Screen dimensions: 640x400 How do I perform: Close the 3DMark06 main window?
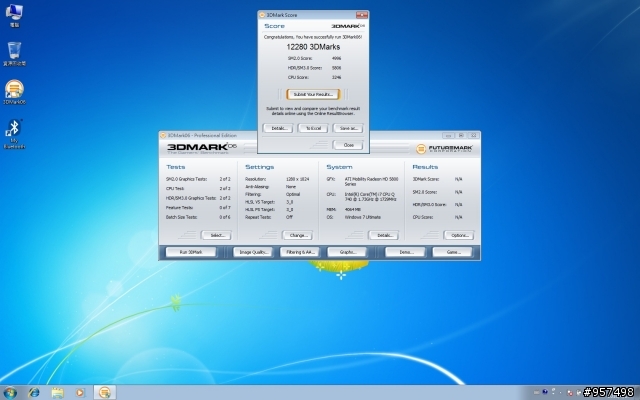tap(473, 135)
